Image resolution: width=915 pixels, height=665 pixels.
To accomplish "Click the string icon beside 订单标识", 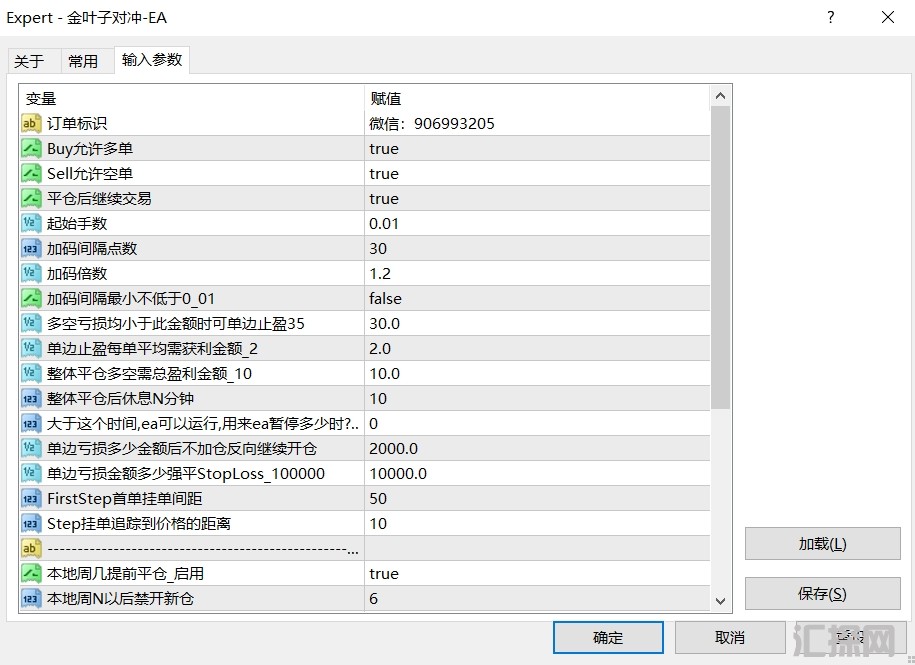I will [31, 123].
